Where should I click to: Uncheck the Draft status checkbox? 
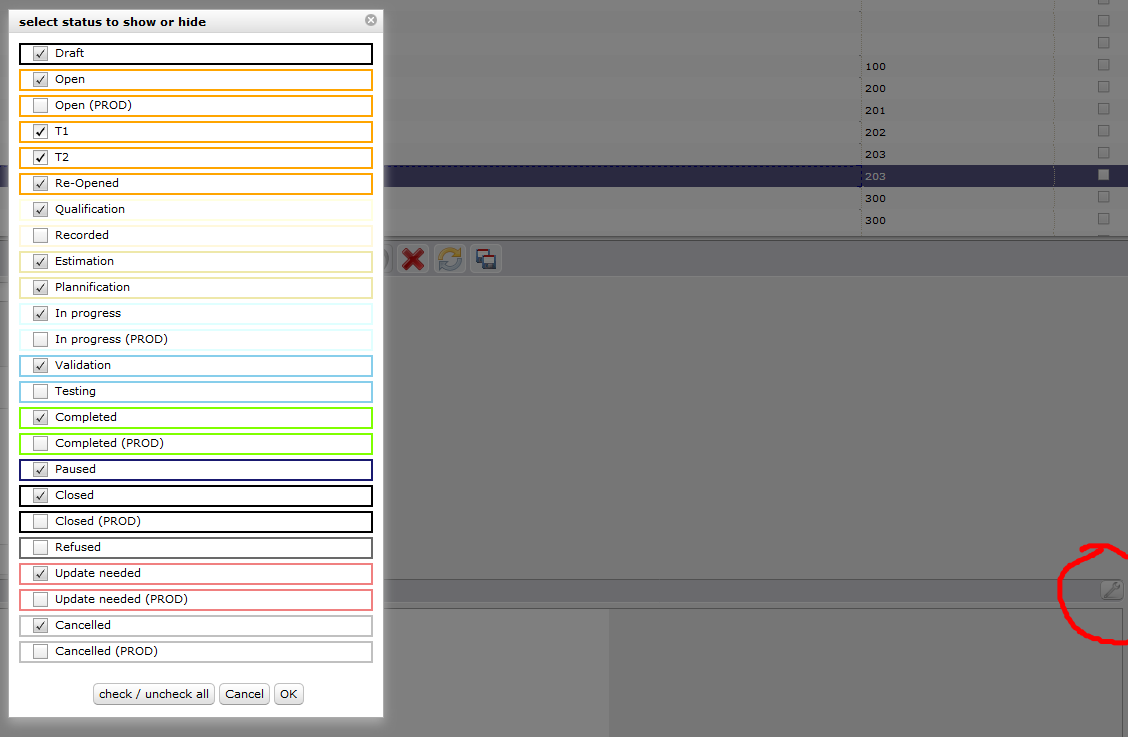(41, 54)
